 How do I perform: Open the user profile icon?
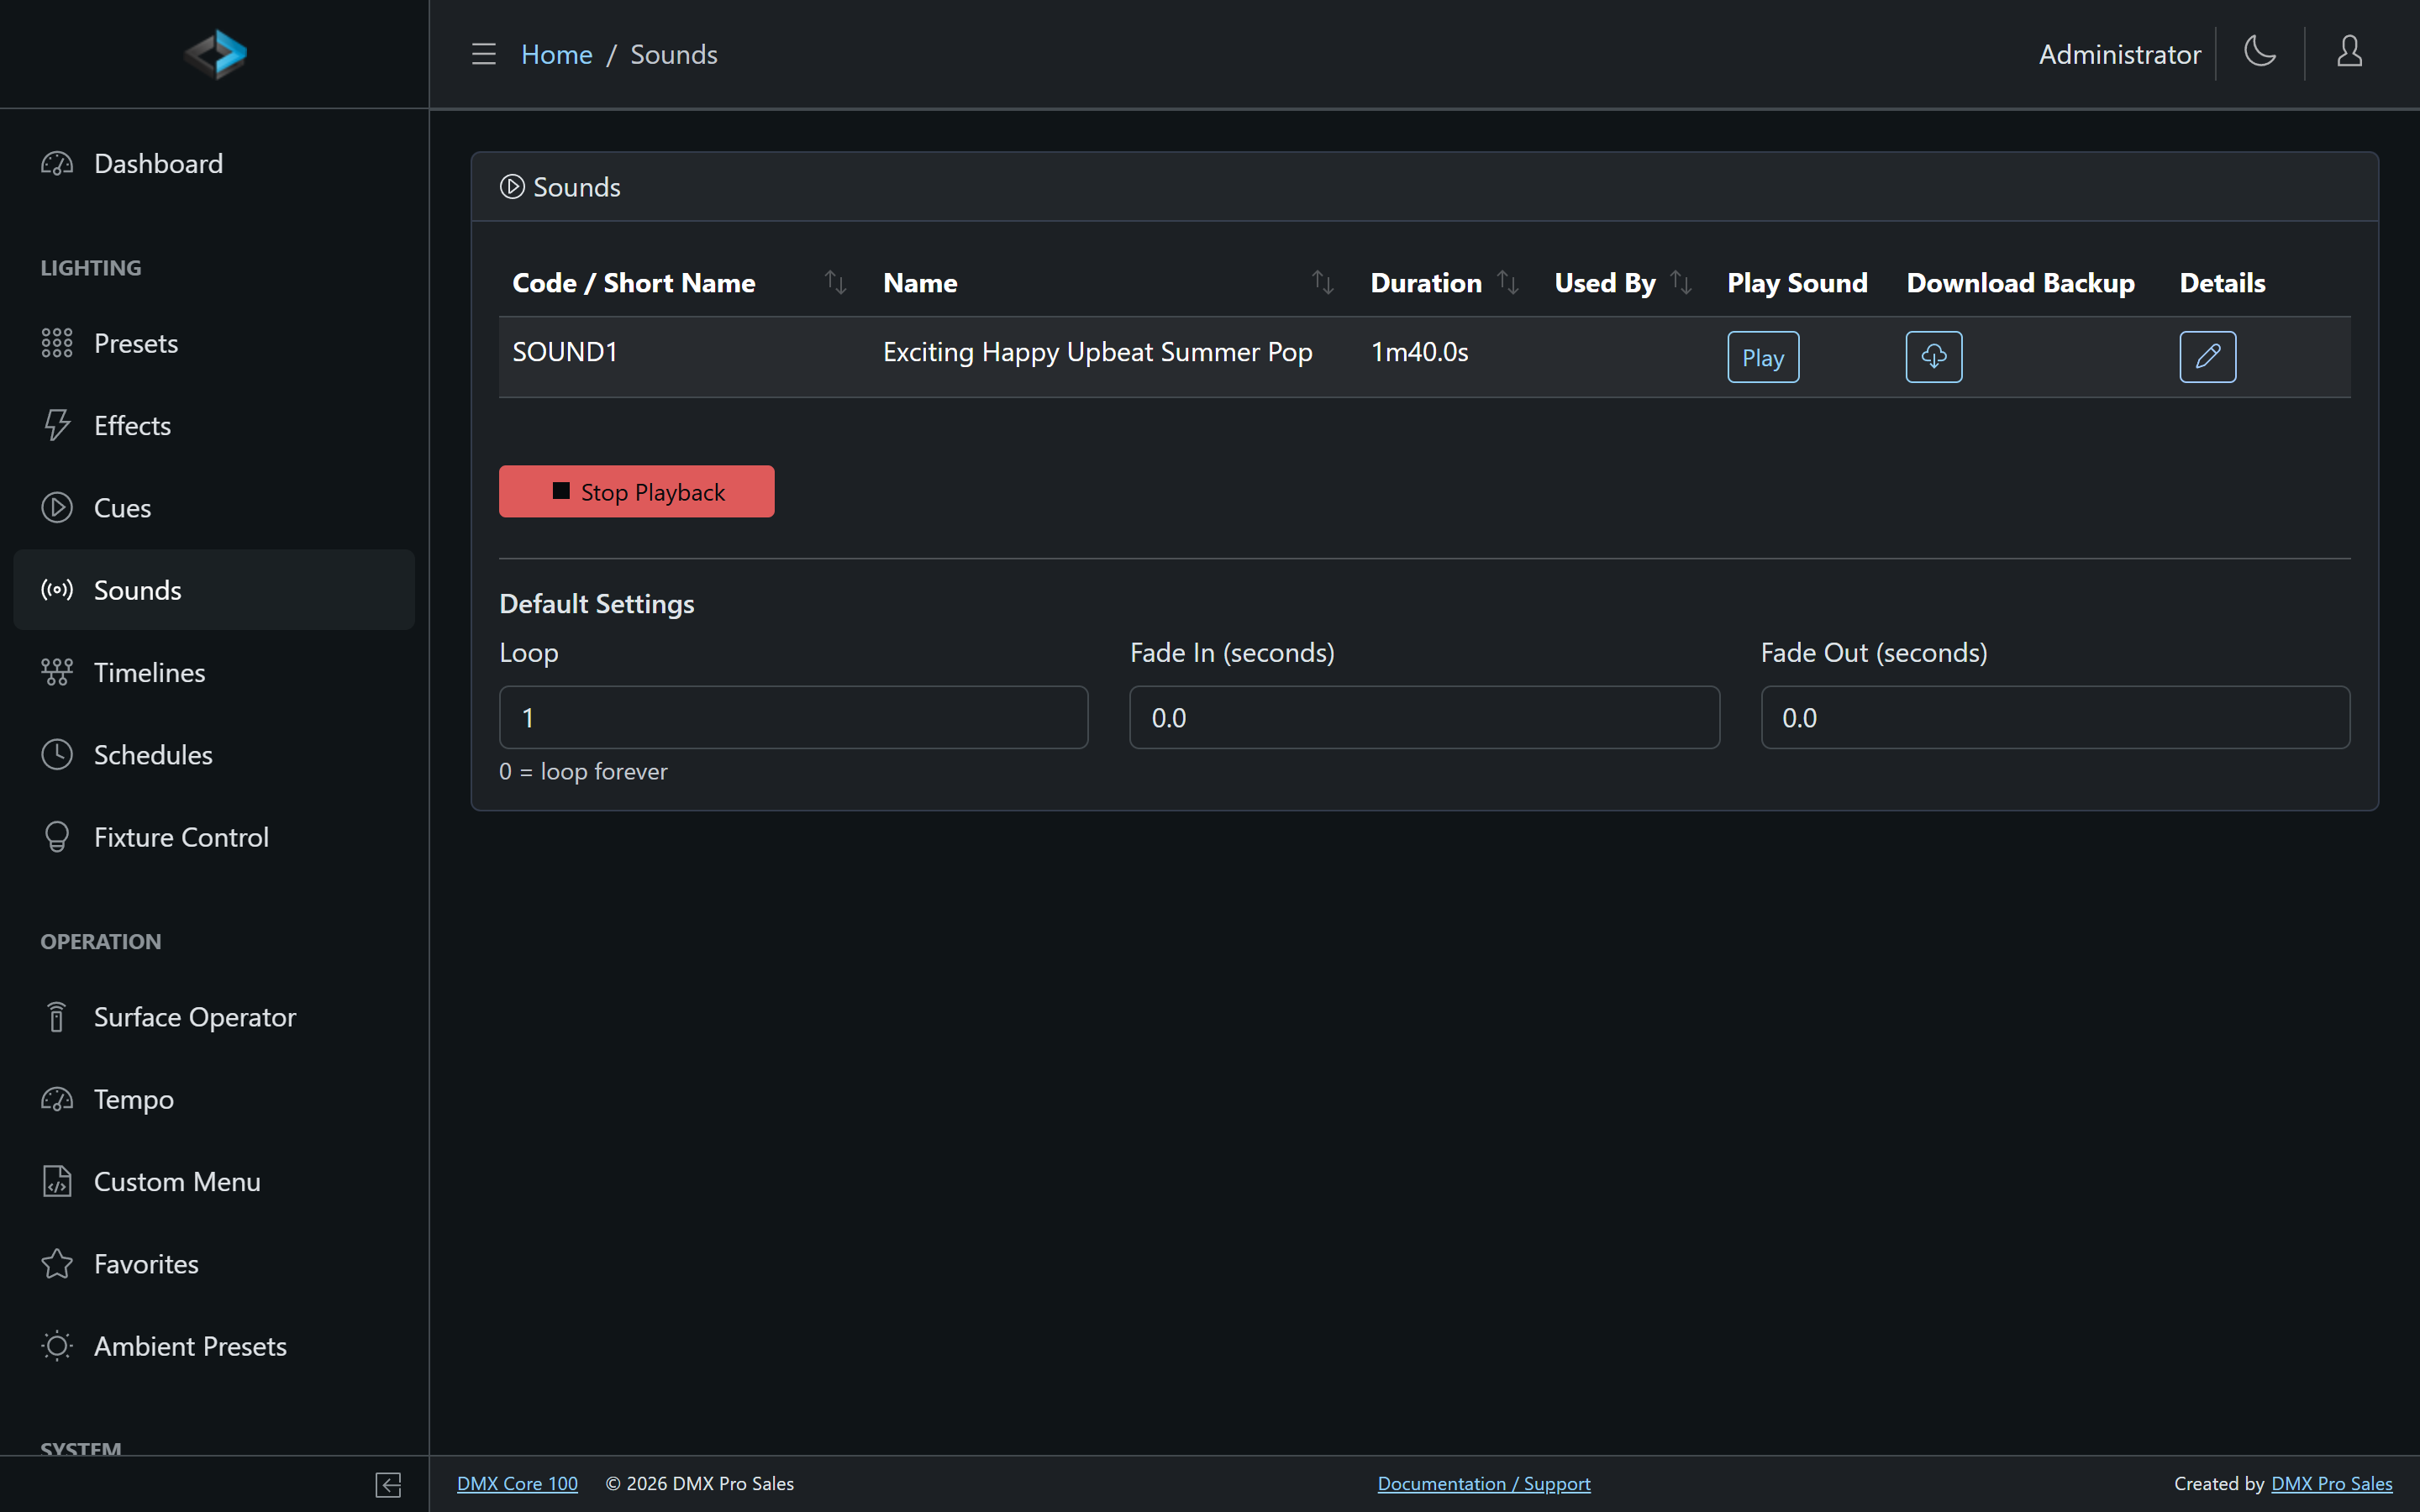tap(2349, 52)
